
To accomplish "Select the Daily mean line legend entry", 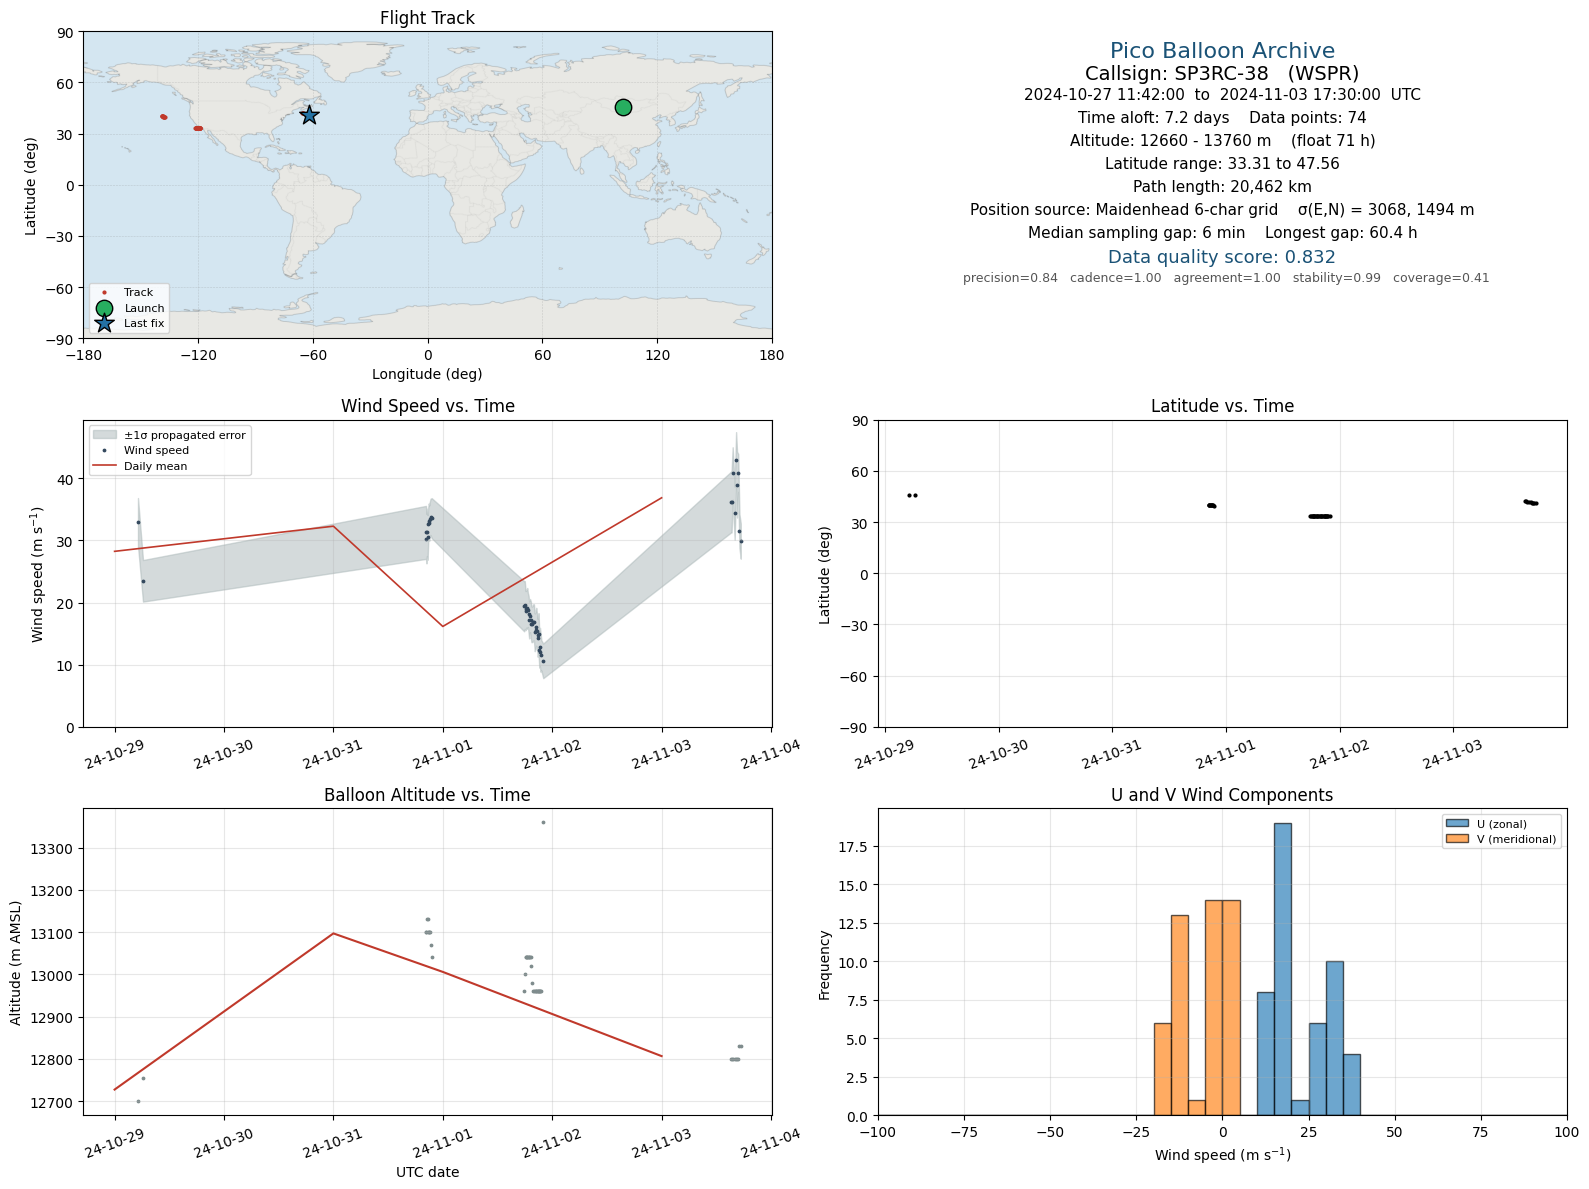I will pos(140,466).
